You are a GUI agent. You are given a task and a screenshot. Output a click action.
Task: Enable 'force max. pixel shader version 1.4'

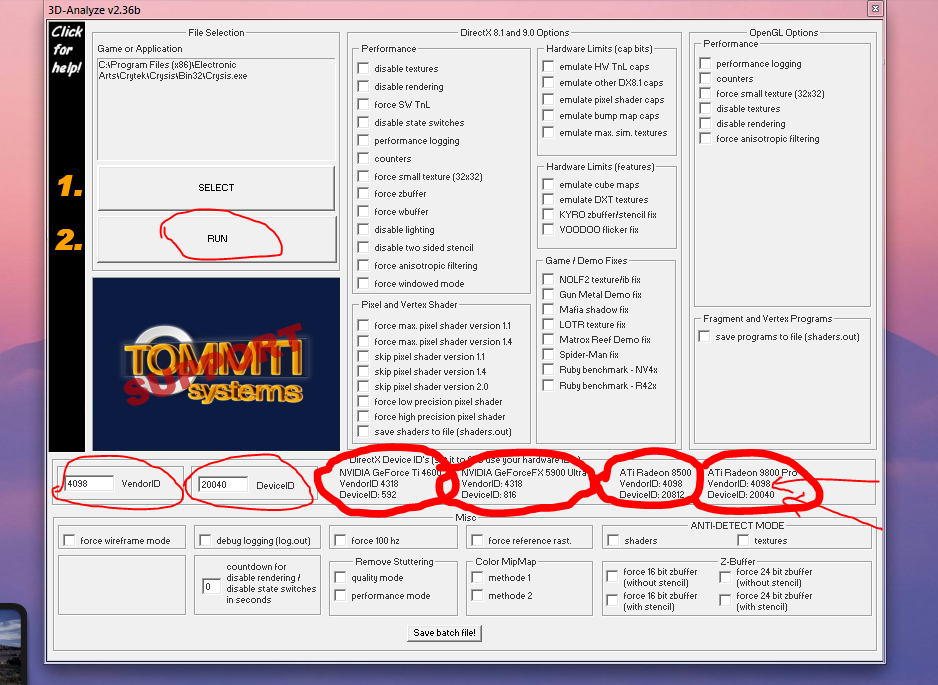coord(363,341)
